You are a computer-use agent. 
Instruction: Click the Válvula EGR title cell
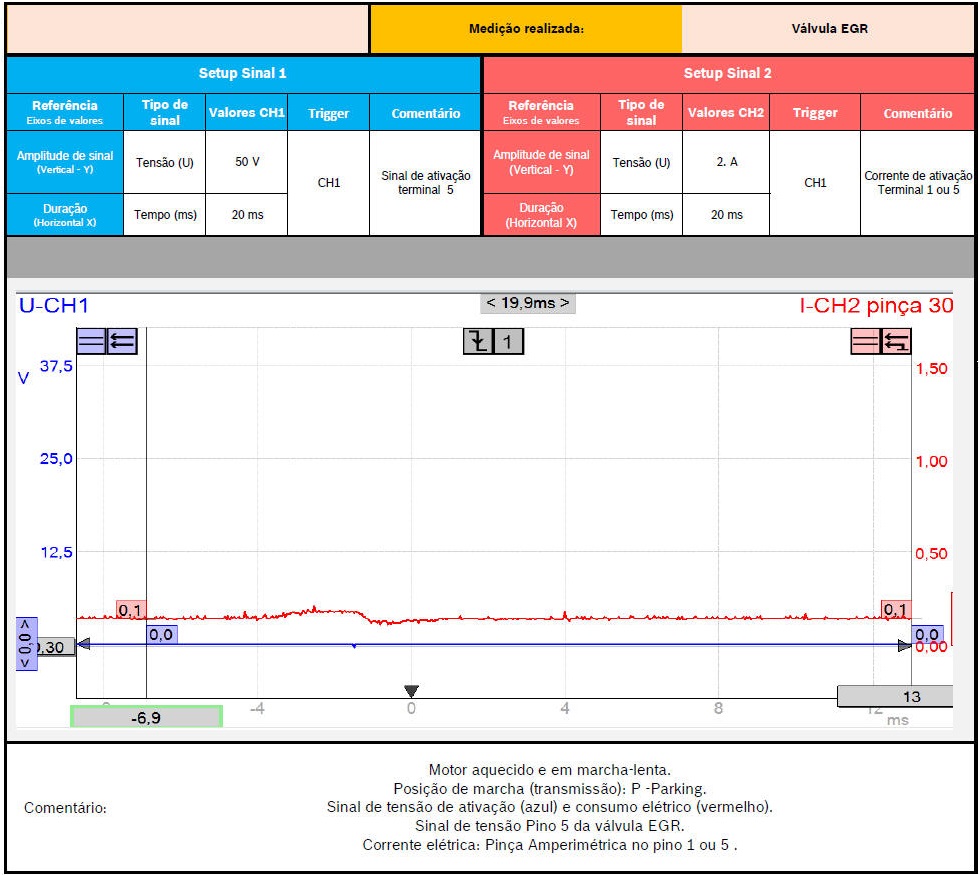click(x=829, y=29)
